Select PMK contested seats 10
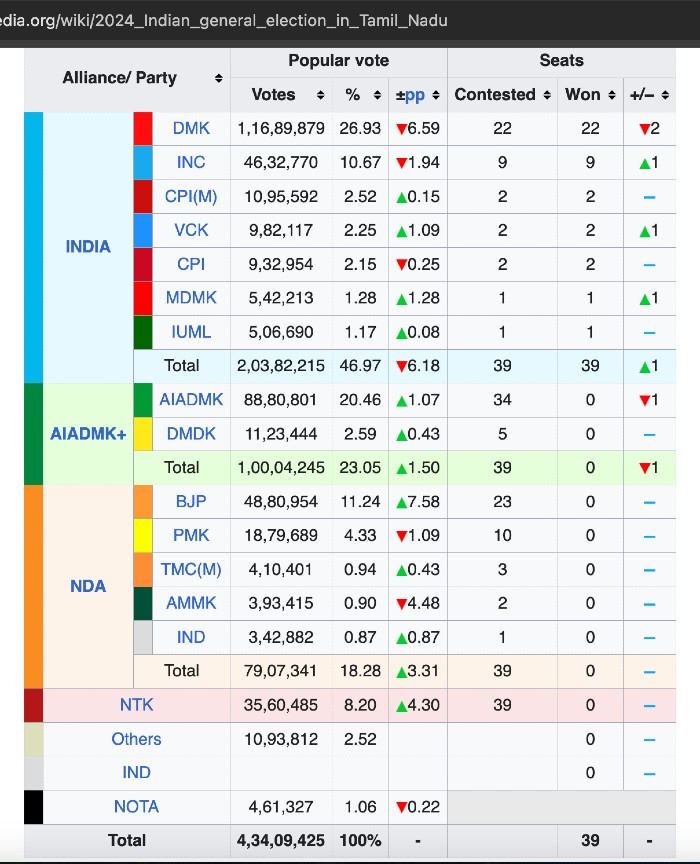Viewport: 700px width, 864px height. point(502,535)
